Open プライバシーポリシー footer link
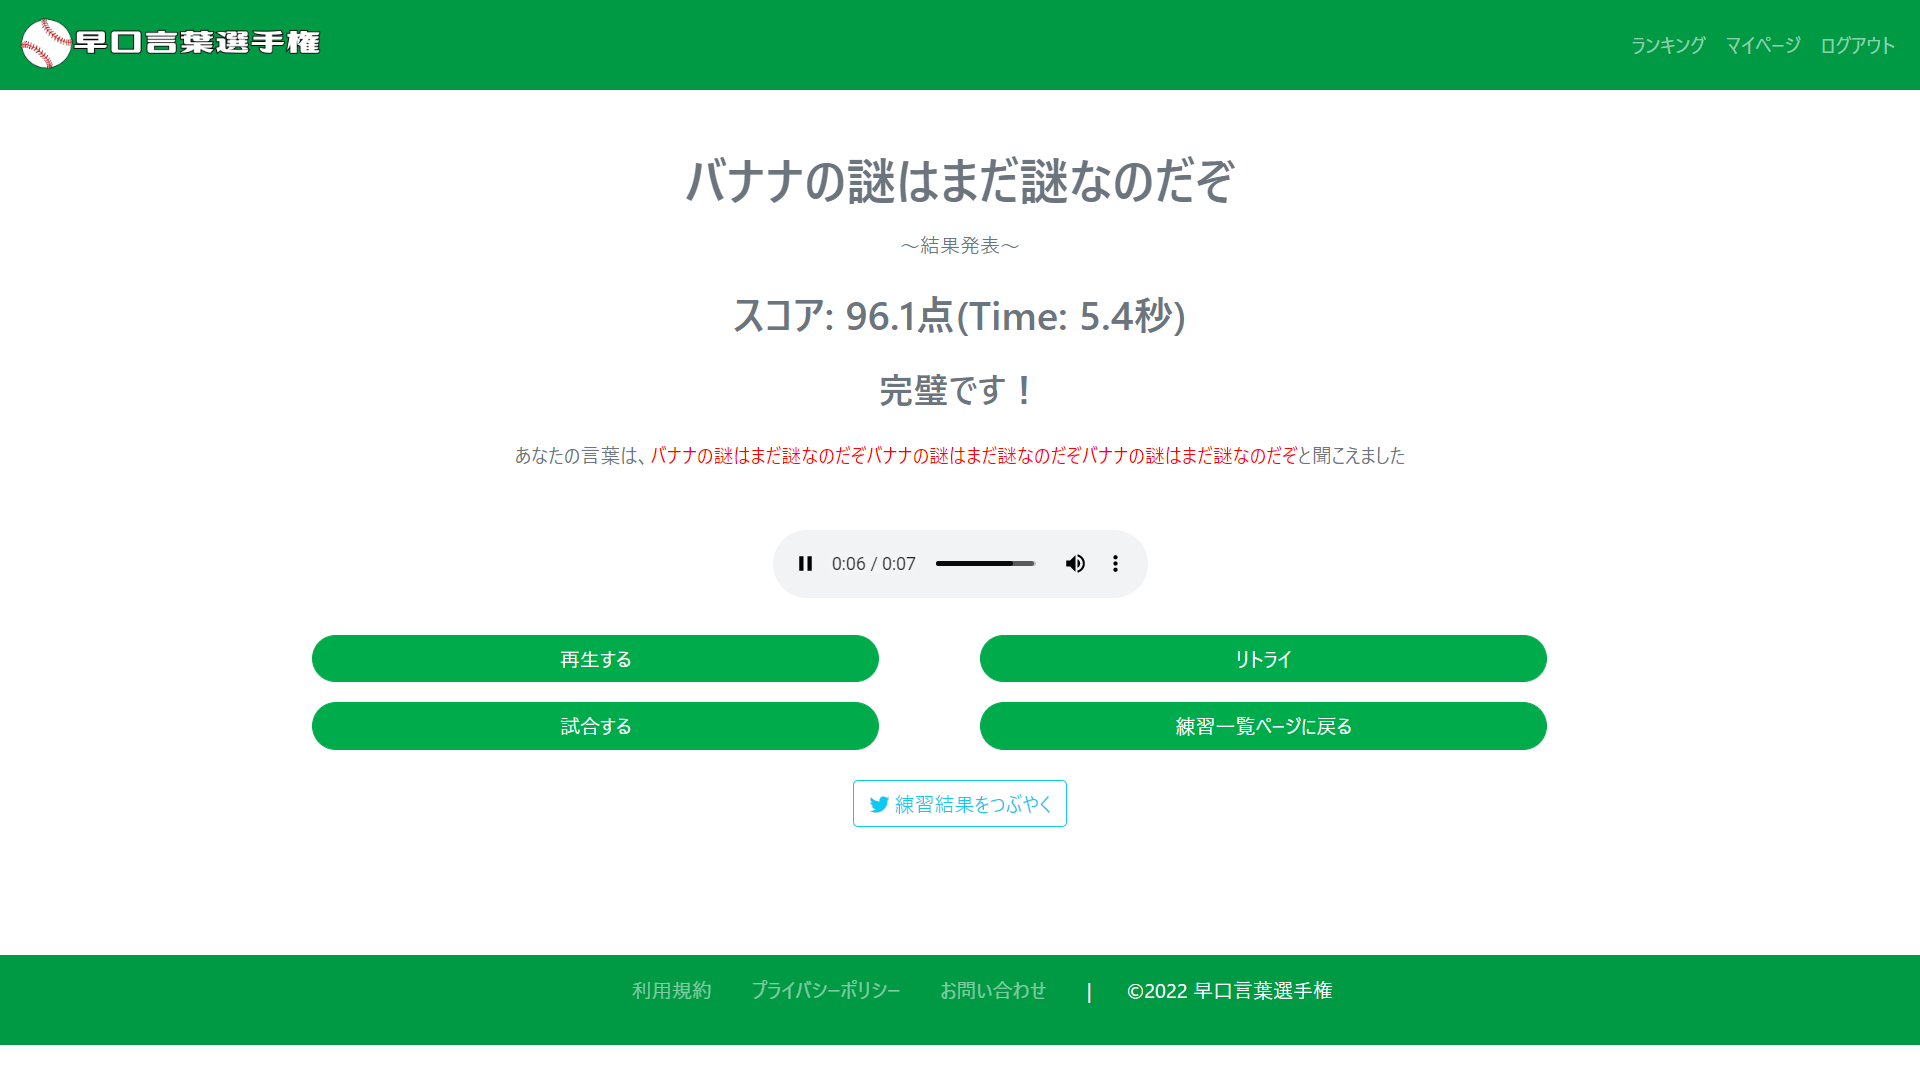 [825, 990]
